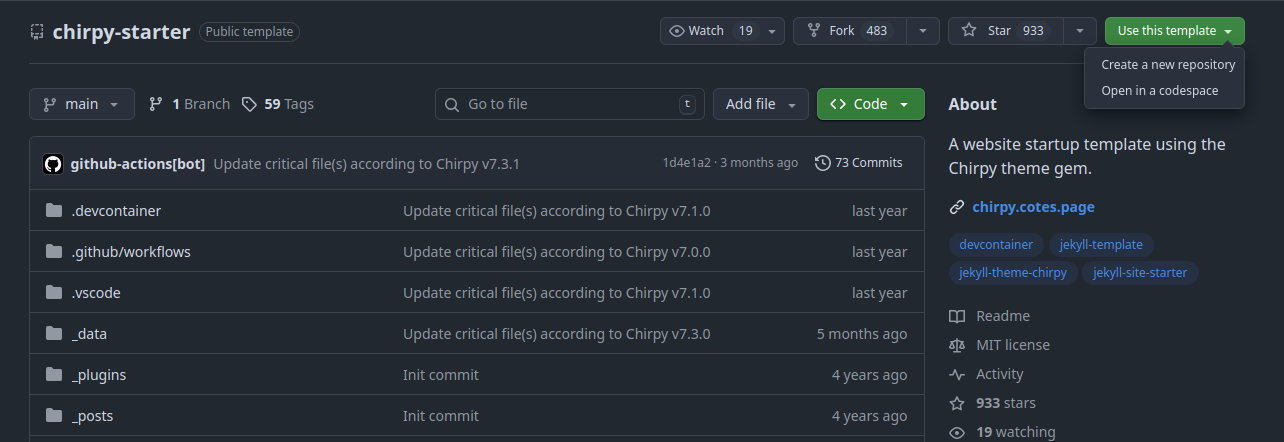
Task: Open the Star lists dropdown arrow
Action: coord(1079,31)
